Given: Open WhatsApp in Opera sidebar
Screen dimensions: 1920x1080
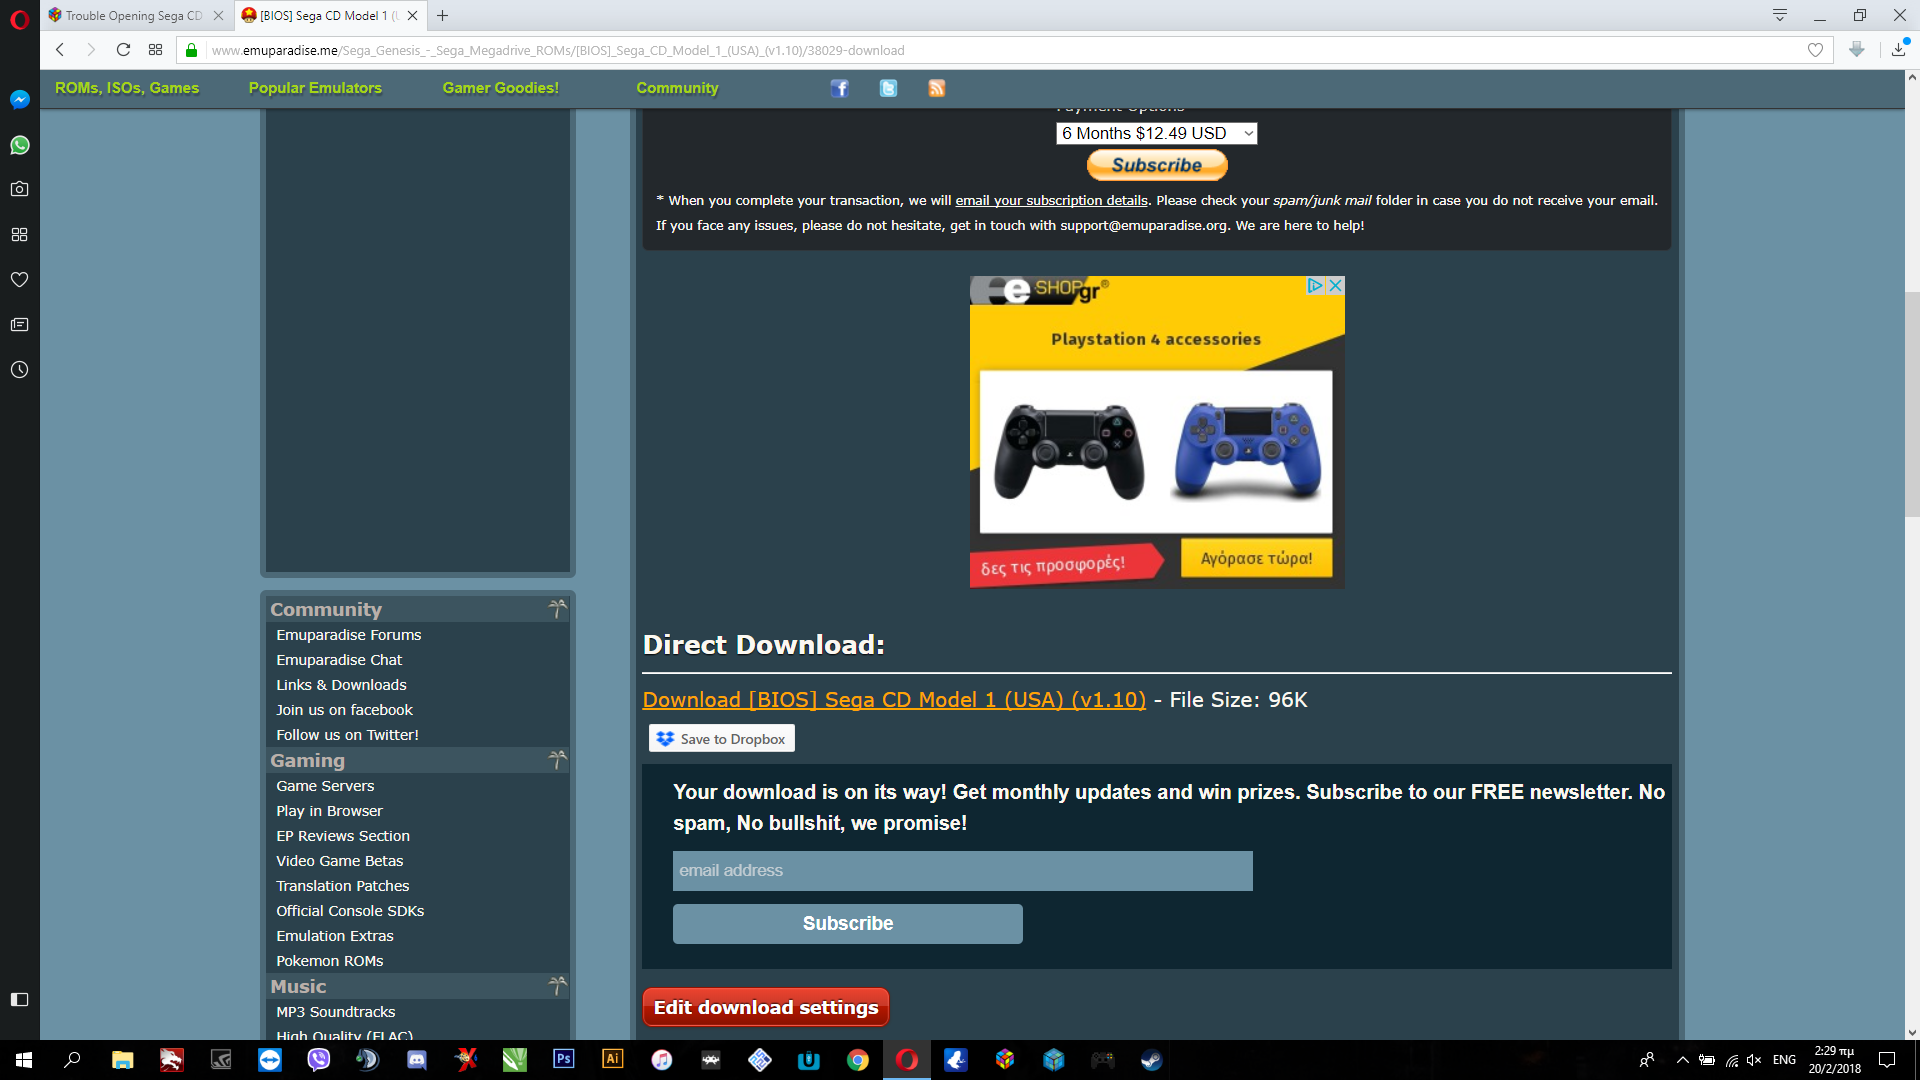Looking at the screenshot, I should click(19, 145).
